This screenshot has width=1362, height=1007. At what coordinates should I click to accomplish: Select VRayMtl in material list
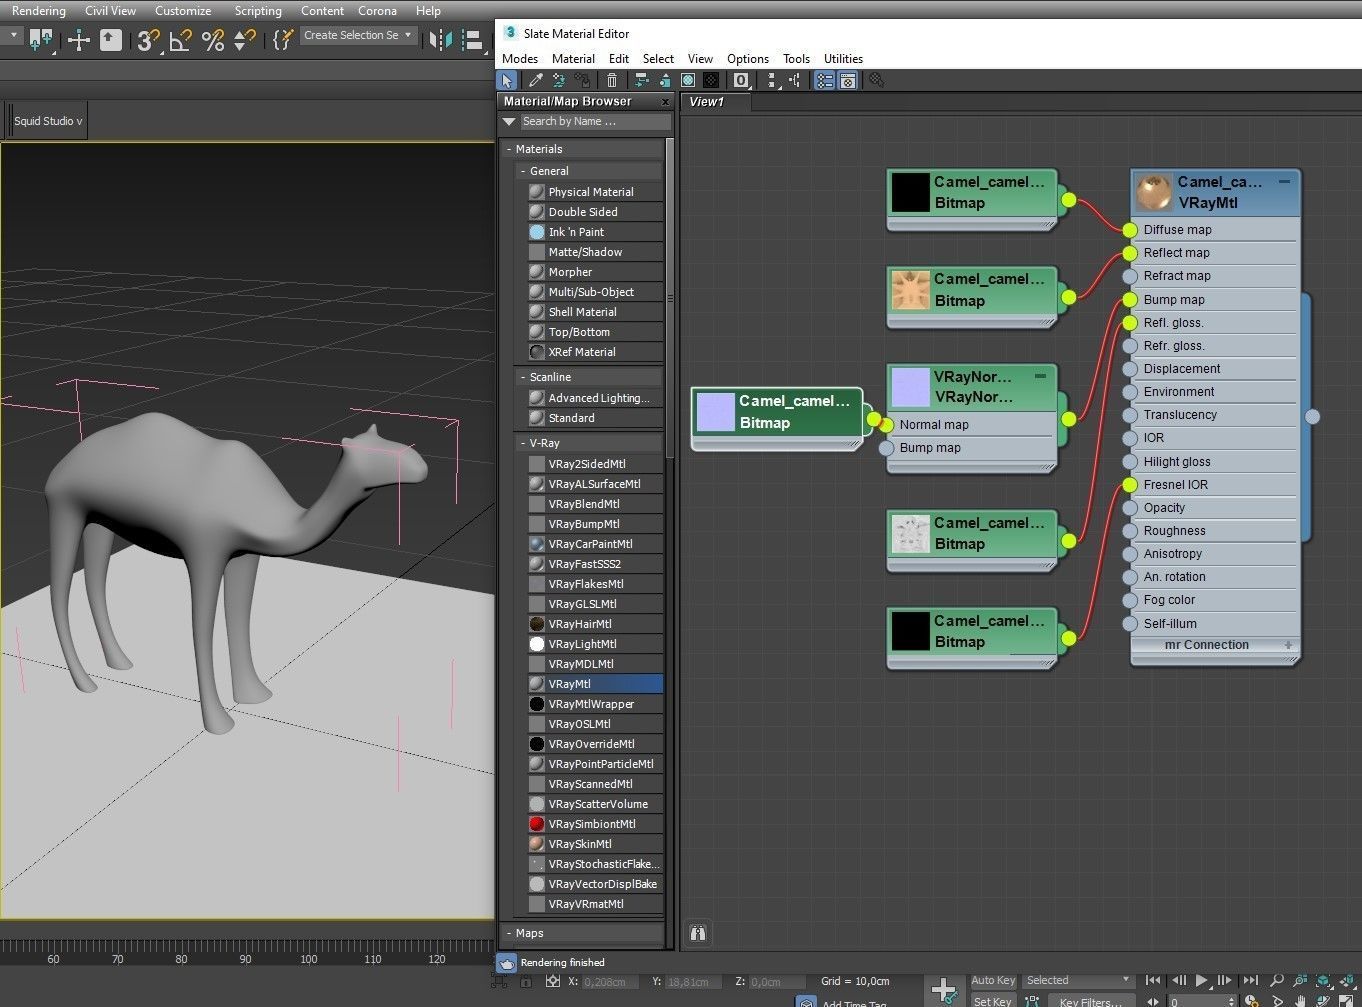tap(595, 684)
